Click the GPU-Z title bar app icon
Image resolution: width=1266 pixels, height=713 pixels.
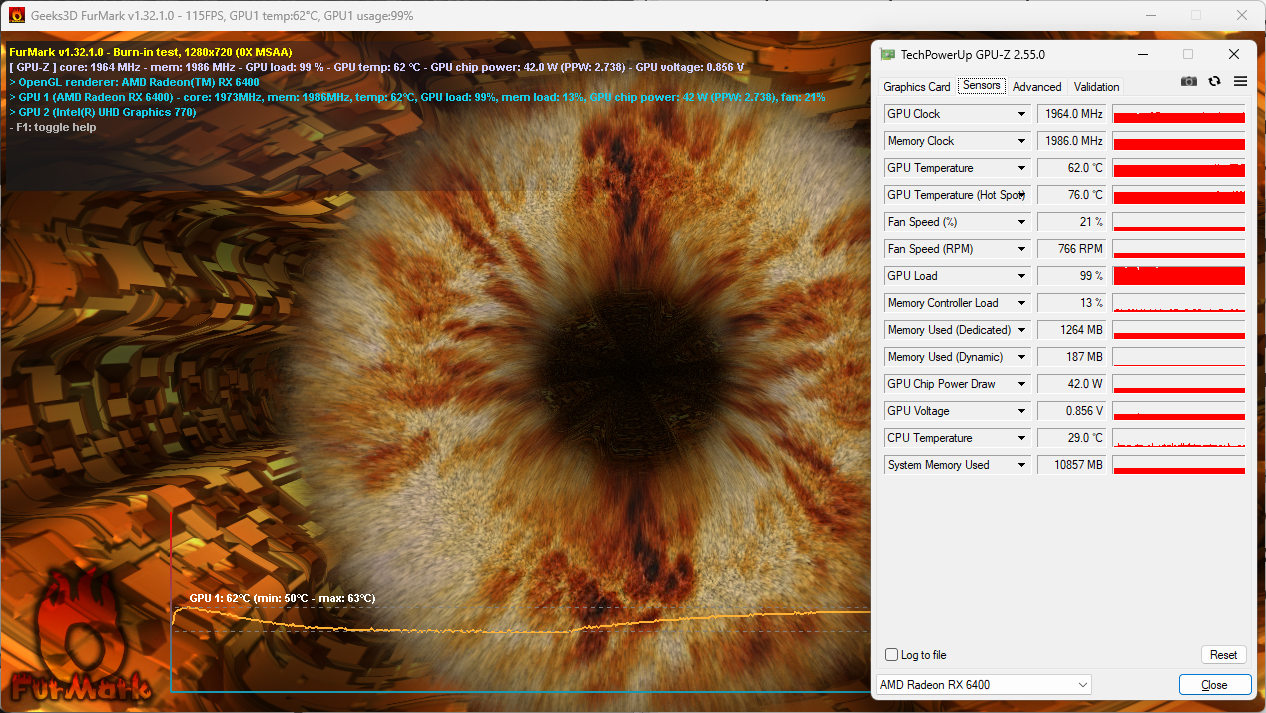[x=887, y=54]
